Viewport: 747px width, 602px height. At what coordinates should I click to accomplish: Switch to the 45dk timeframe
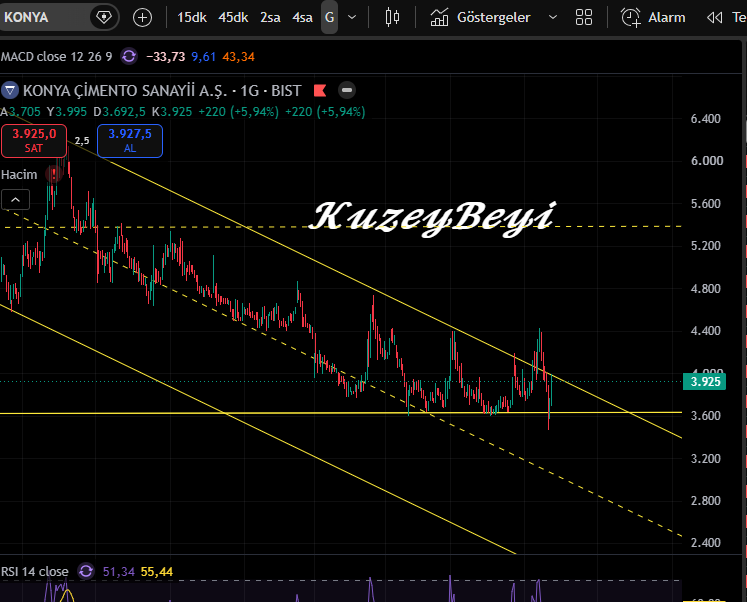click(233, 18)
